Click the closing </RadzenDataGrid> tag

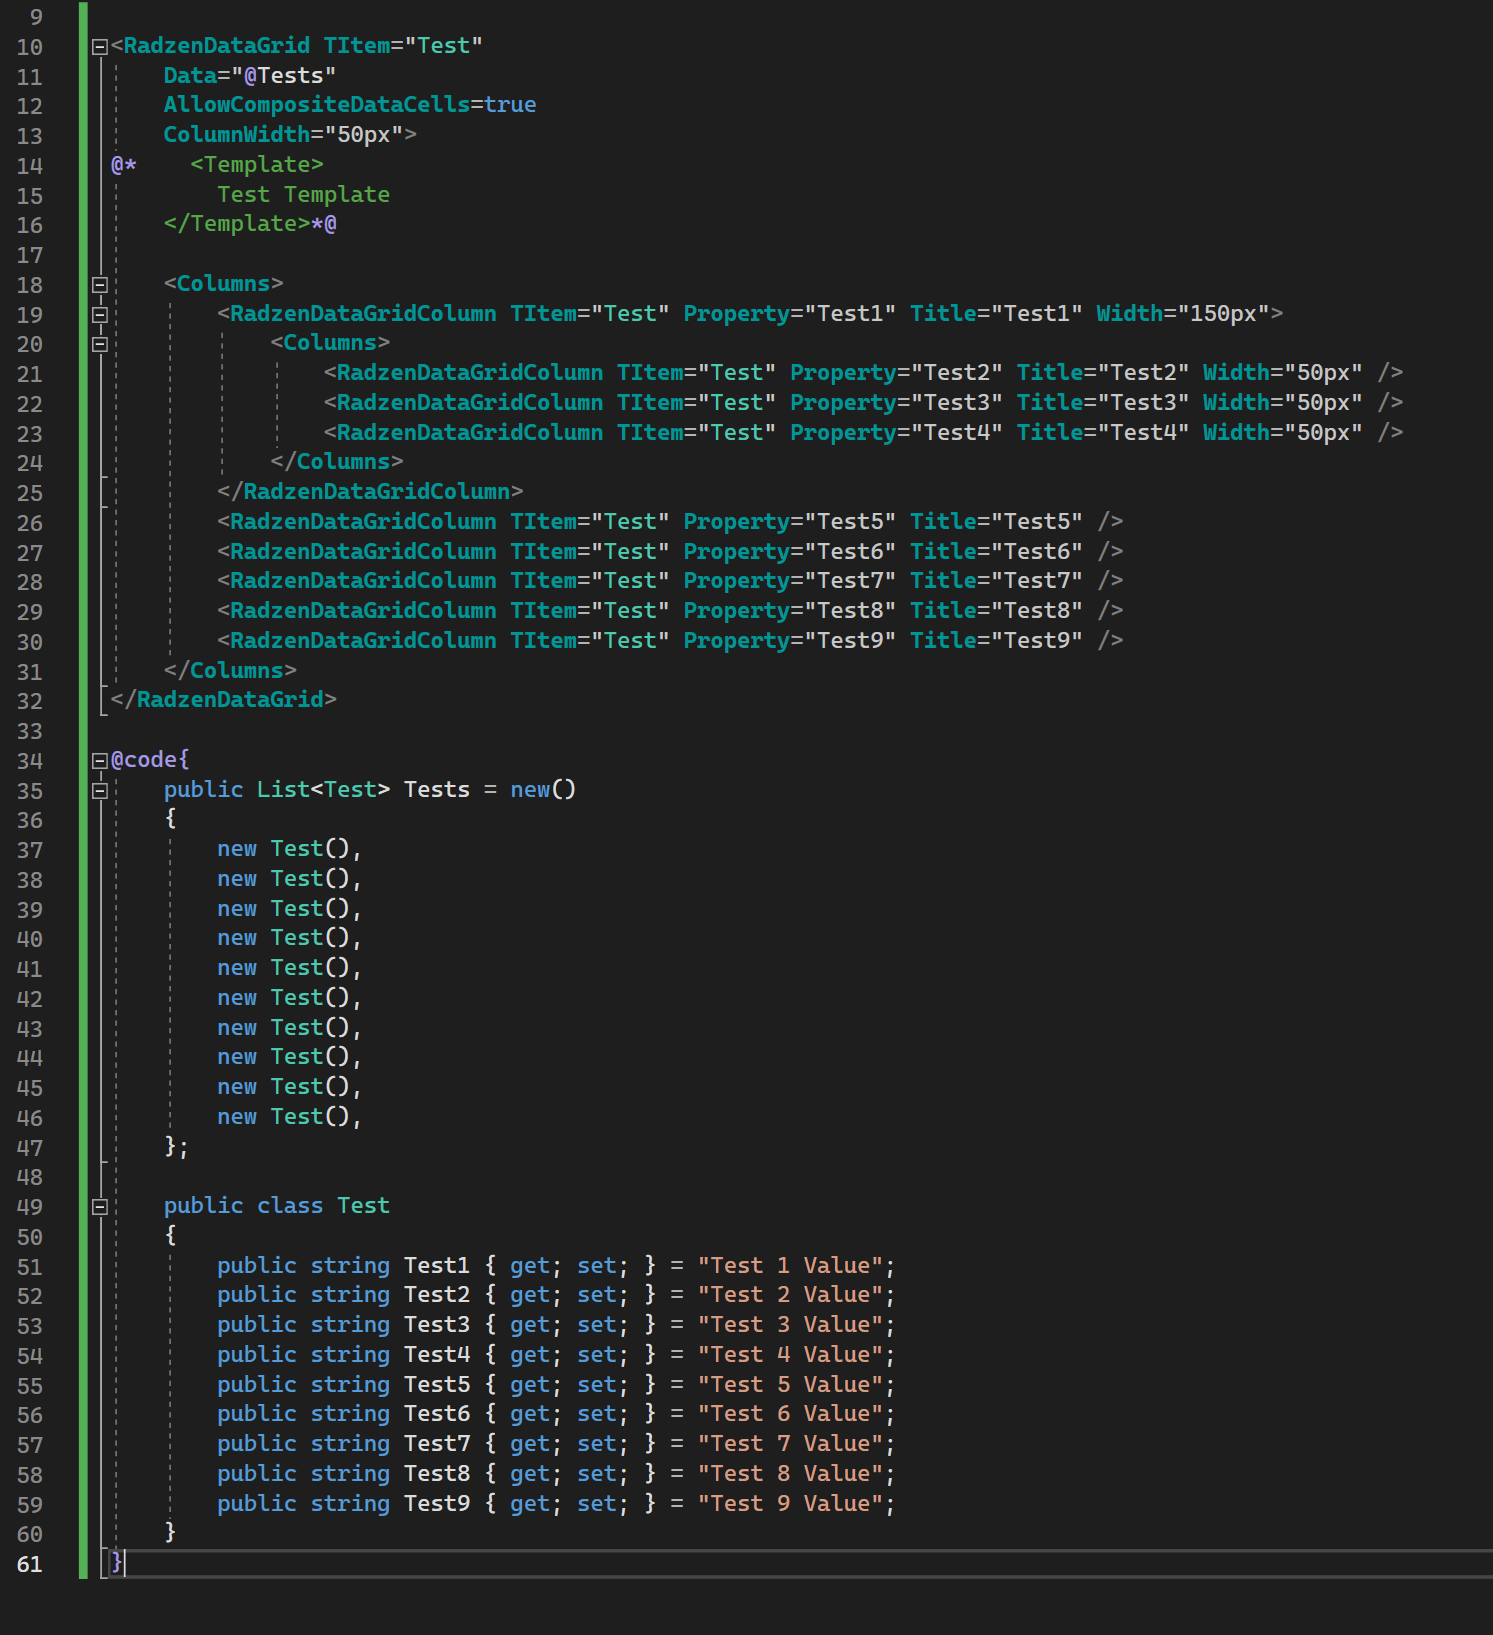point(224,700)
